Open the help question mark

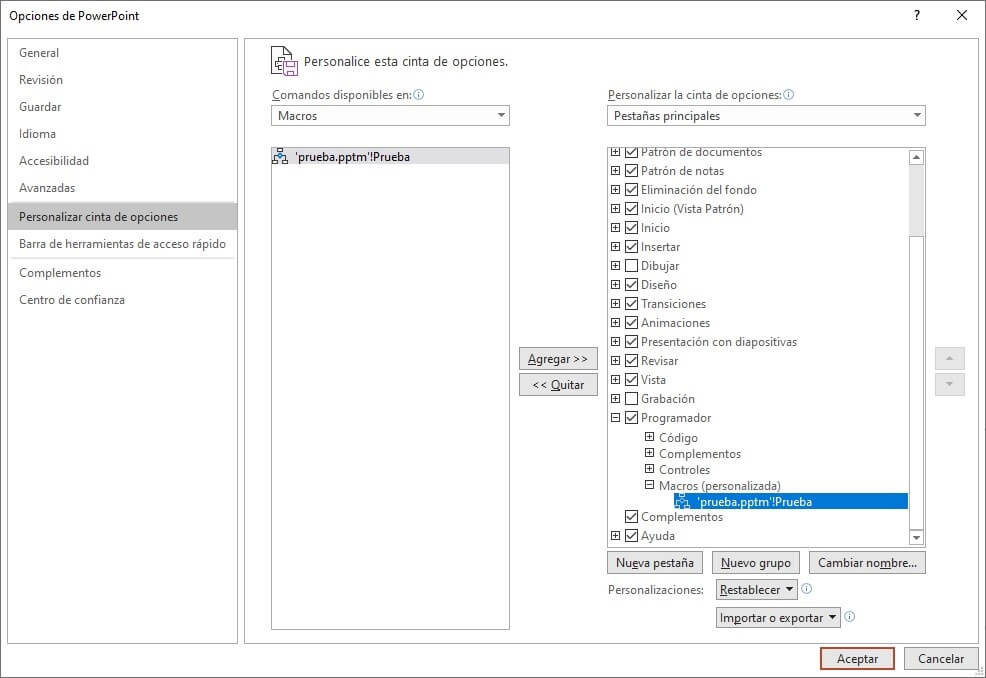916,15
